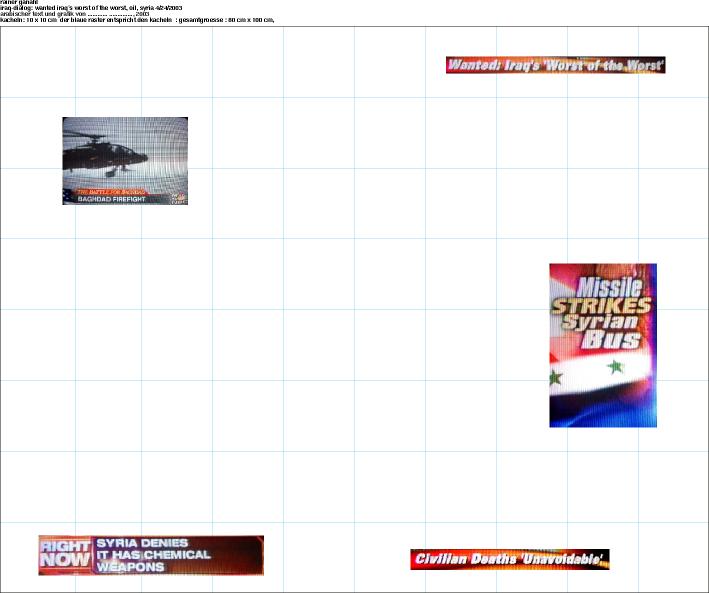Screen dimensions: 709x593
Task: Click the red "The Battle for Baghdad" strip
Action: pos(113,191)
